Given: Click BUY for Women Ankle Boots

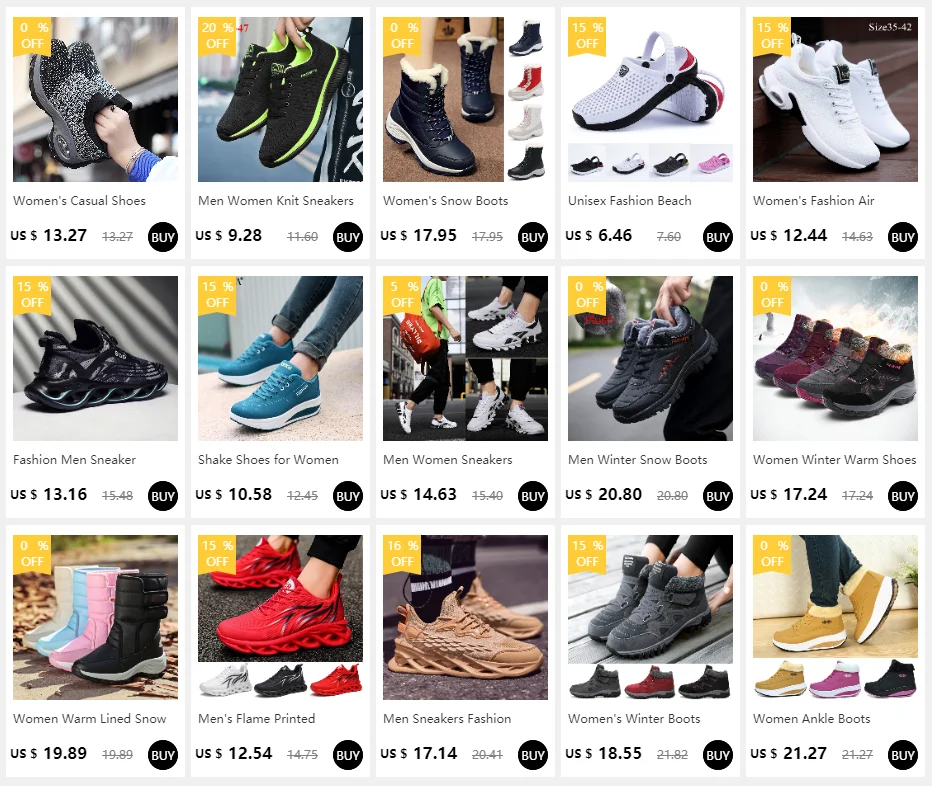Looking at the screenshot, I should tap(902, 755).
